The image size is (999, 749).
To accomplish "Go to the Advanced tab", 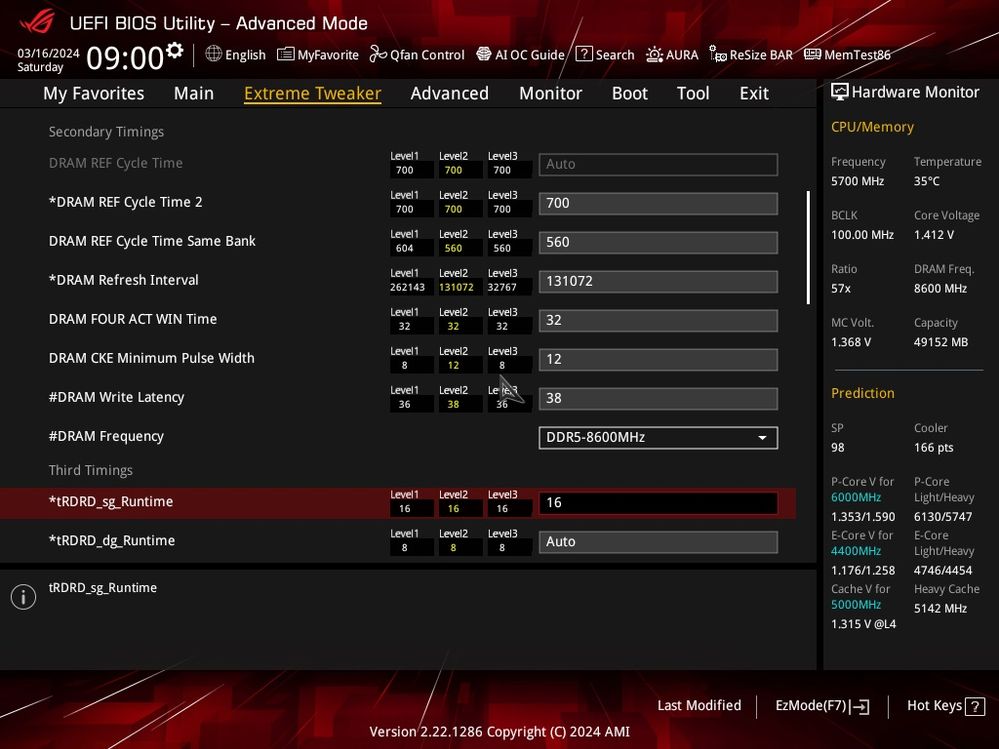I will click(x=449, y=93).
